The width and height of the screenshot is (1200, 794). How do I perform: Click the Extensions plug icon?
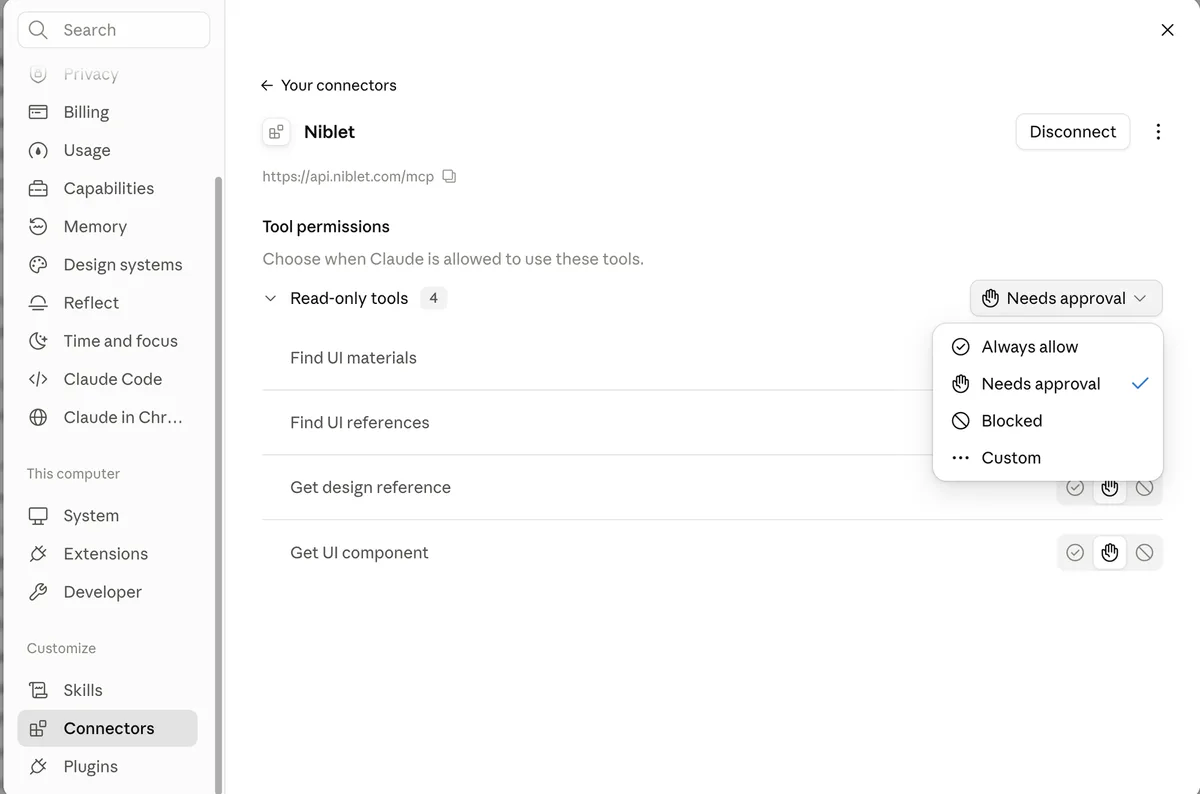click(38, 554)
